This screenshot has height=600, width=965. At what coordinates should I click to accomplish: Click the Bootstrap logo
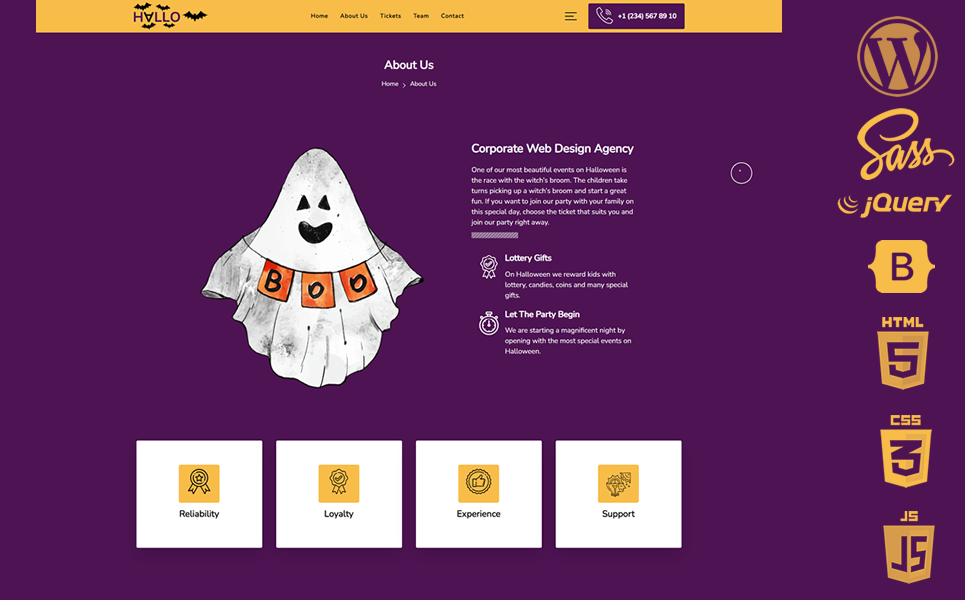point(903,266)
